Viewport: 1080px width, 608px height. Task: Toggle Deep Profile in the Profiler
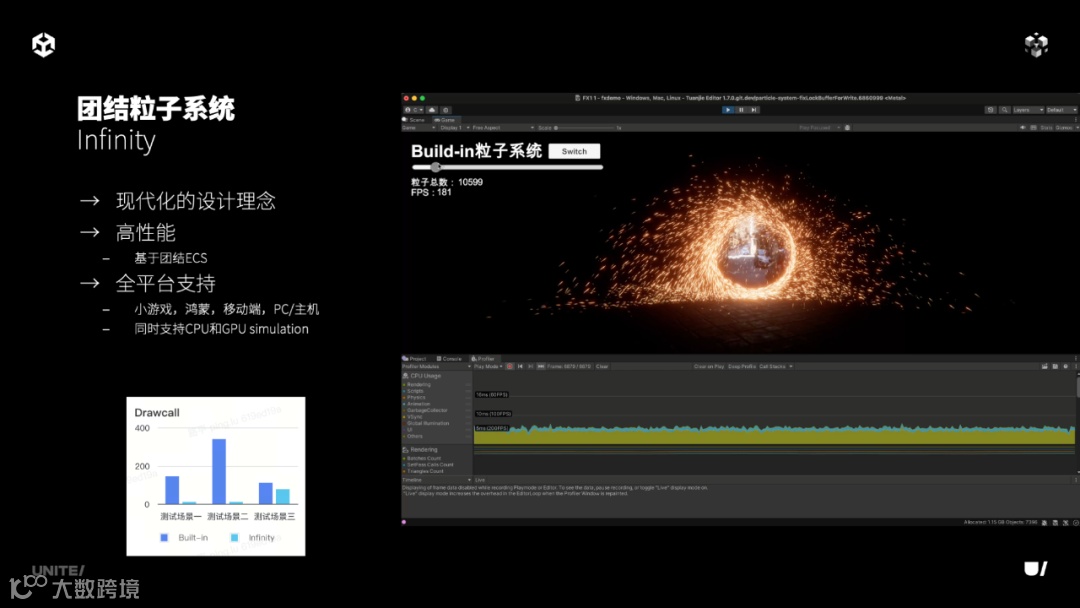point(742,366)
